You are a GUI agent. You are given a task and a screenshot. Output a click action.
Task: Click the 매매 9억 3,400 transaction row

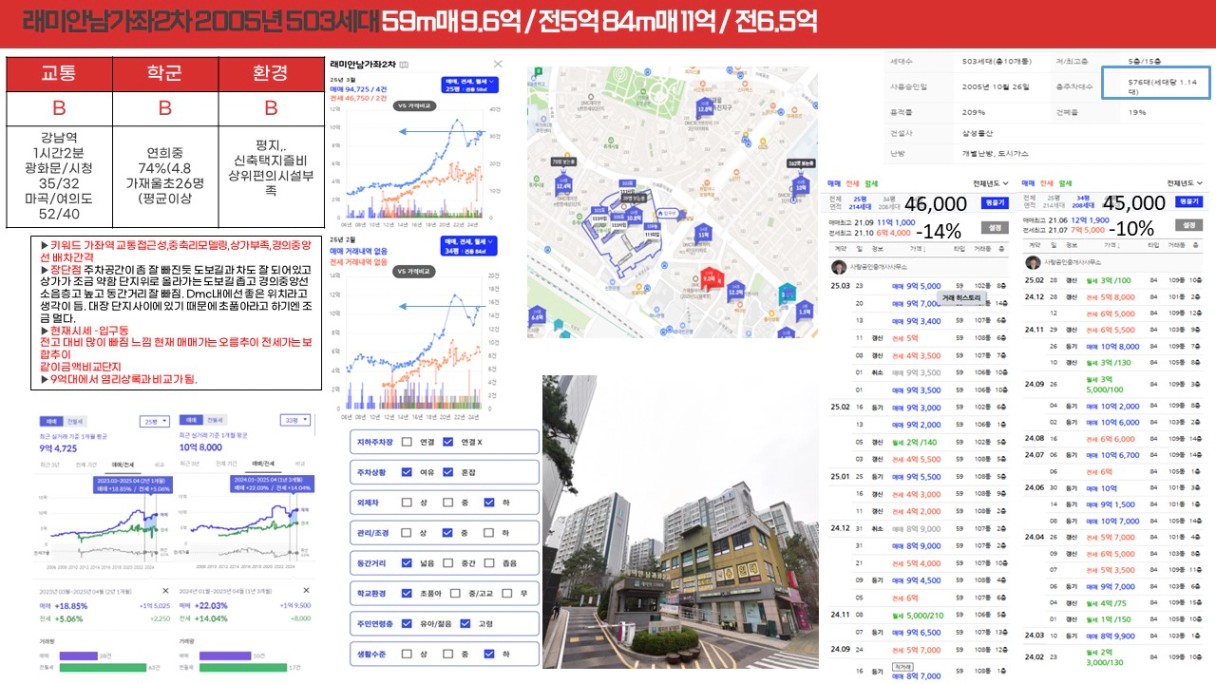pos(916,321)
